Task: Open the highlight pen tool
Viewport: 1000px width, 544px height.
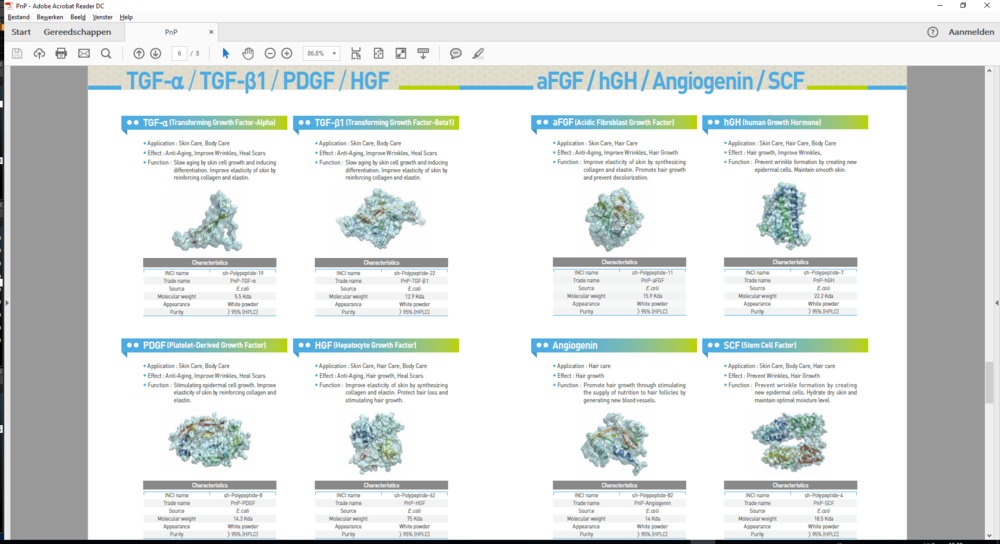Action: pyautogui.click(x=479, y=53)
